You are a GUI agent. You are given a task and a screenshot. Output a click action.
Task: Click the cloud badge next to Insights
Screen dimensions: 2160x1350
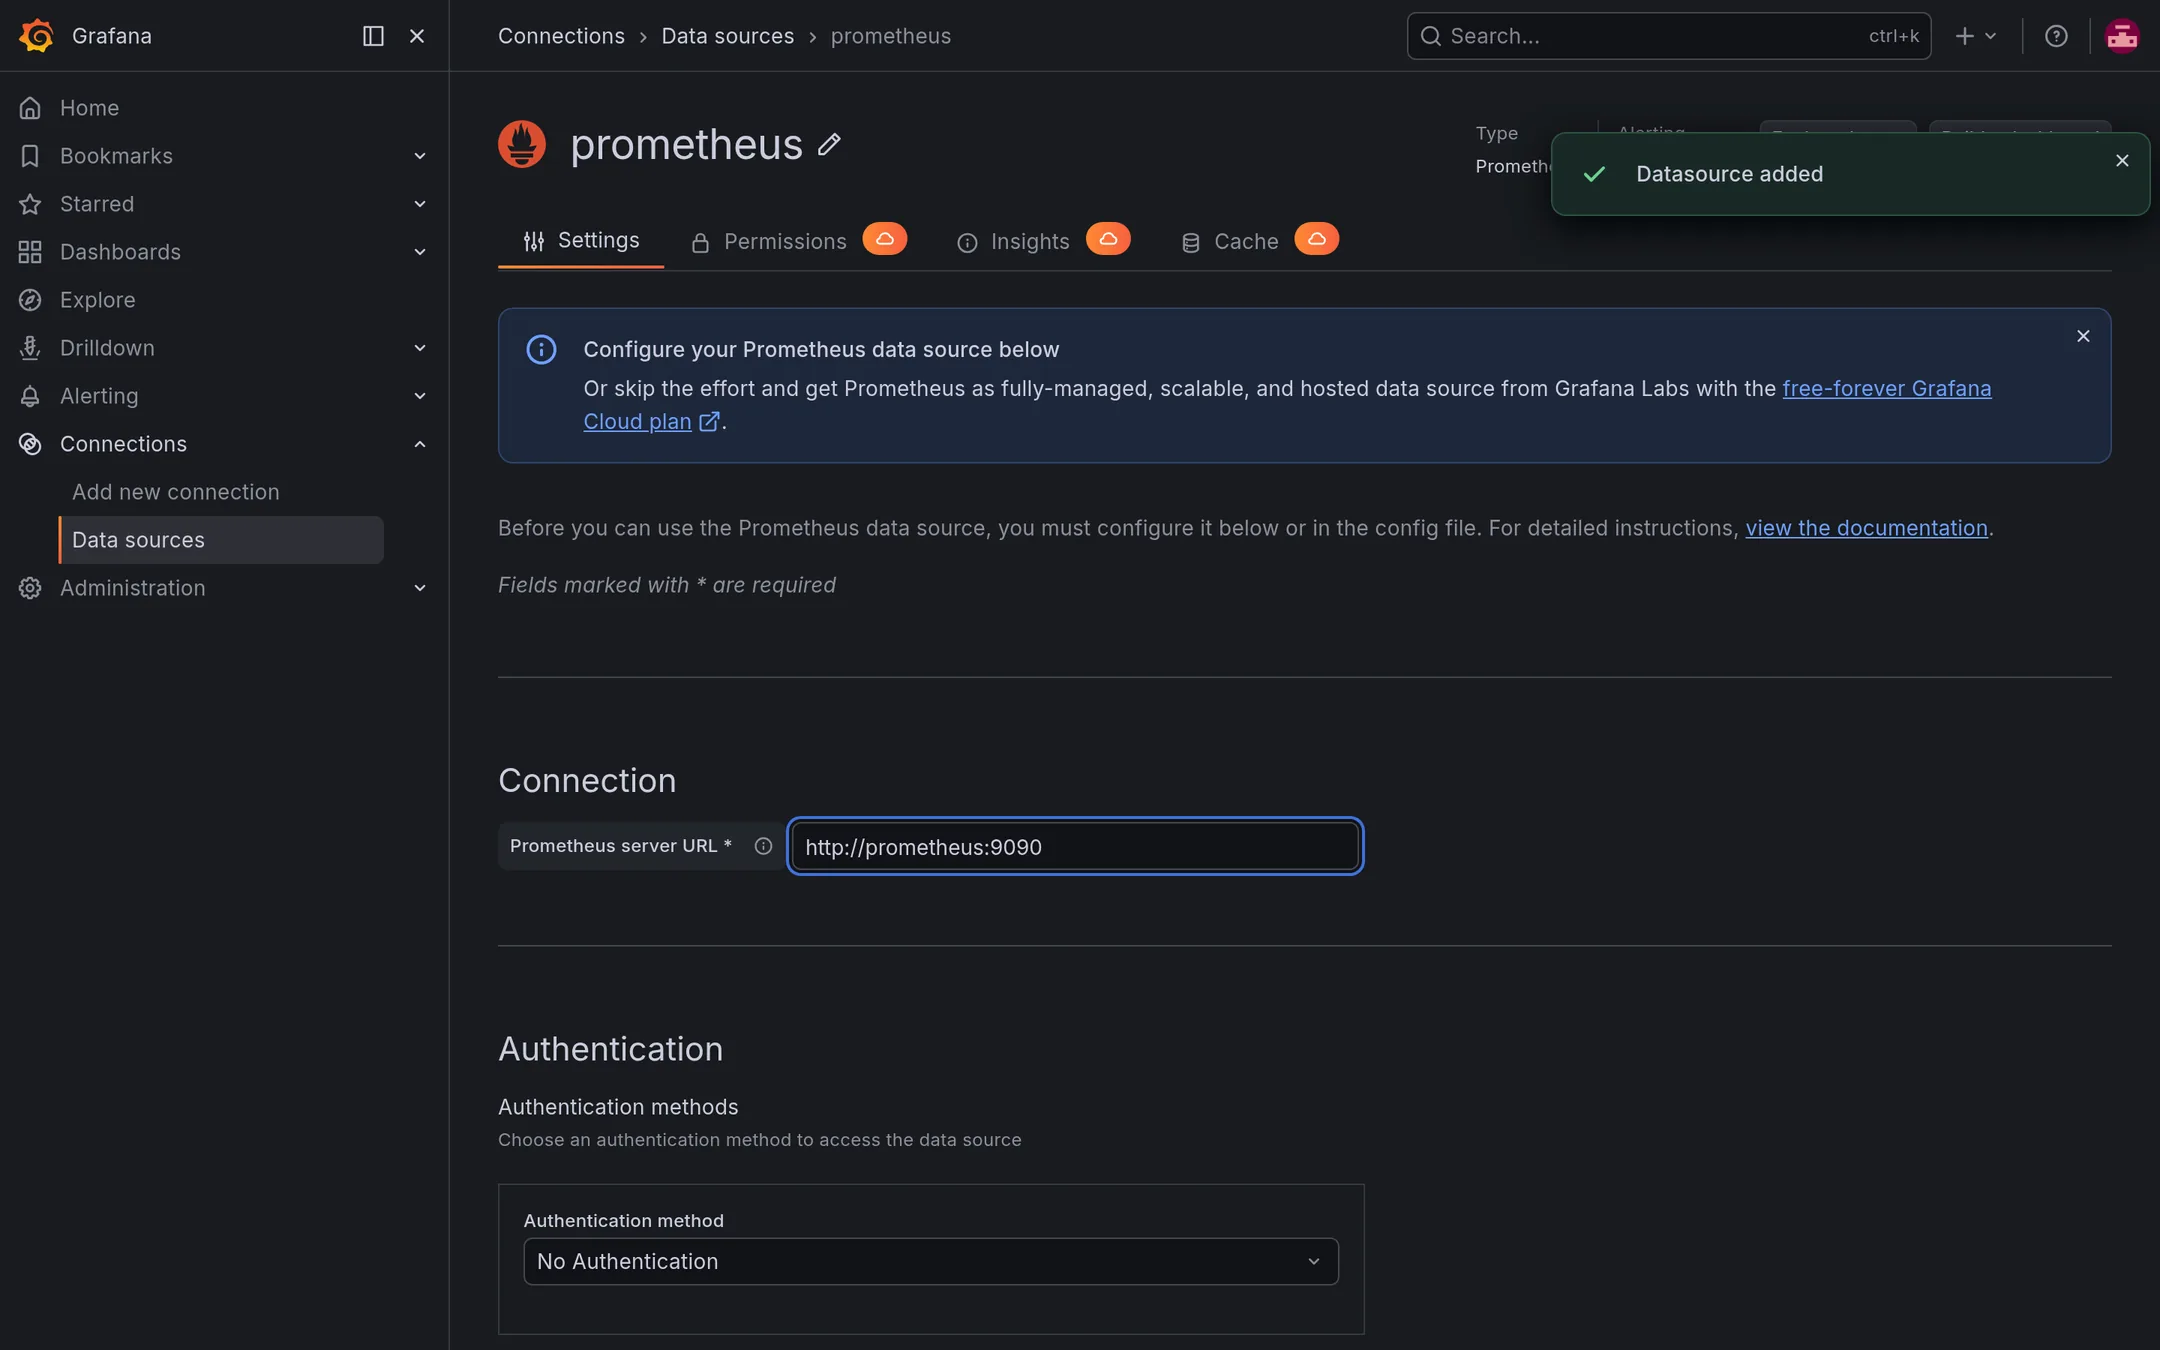click(x=1108, y=239)
